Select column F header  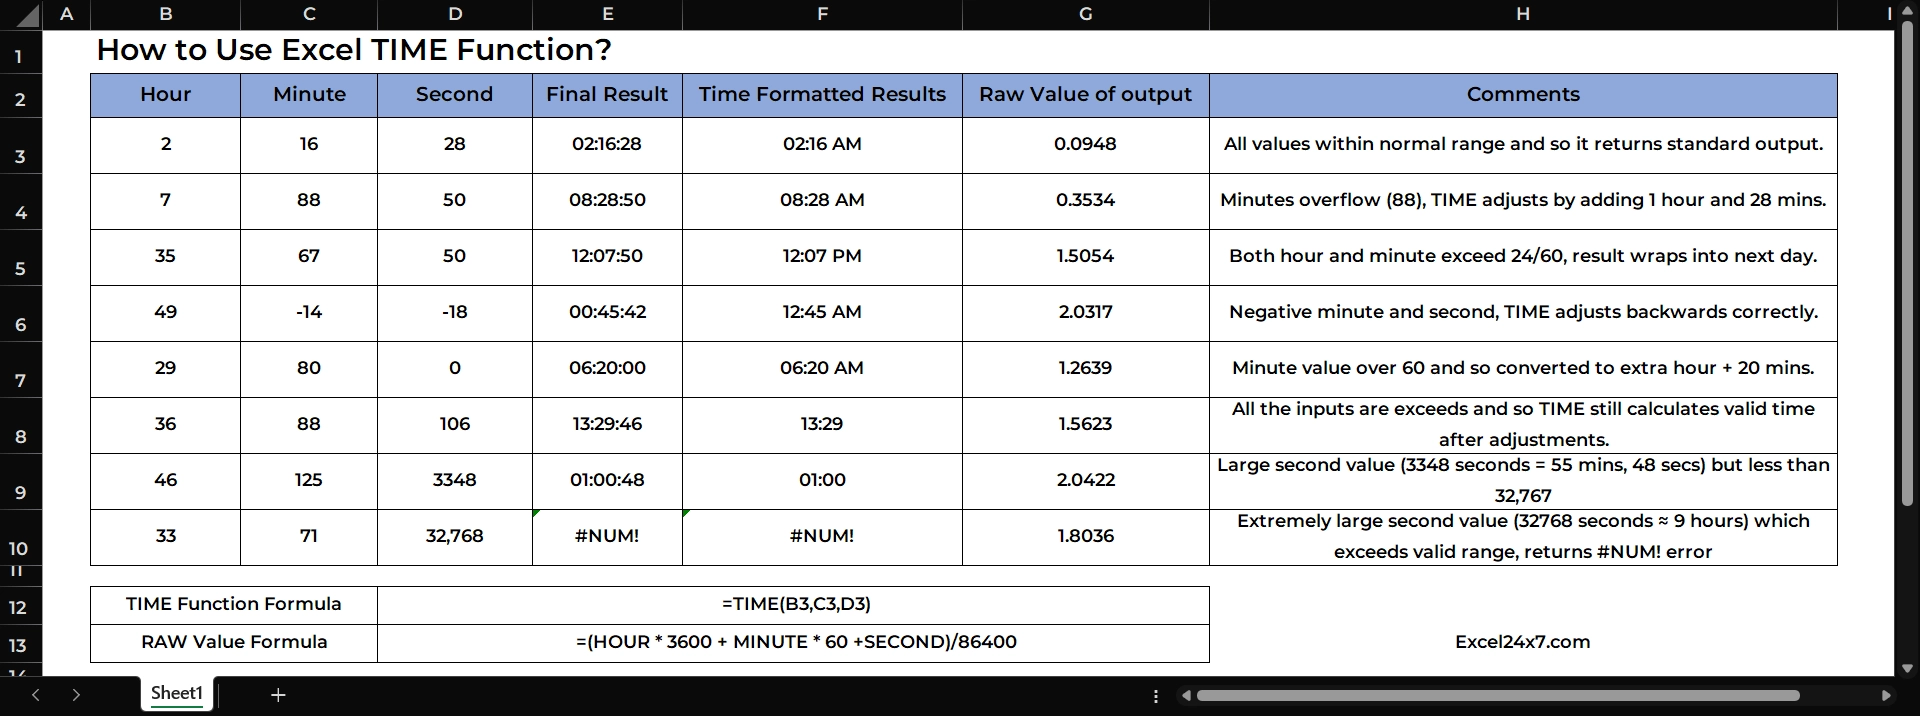[x=823, y=14]
